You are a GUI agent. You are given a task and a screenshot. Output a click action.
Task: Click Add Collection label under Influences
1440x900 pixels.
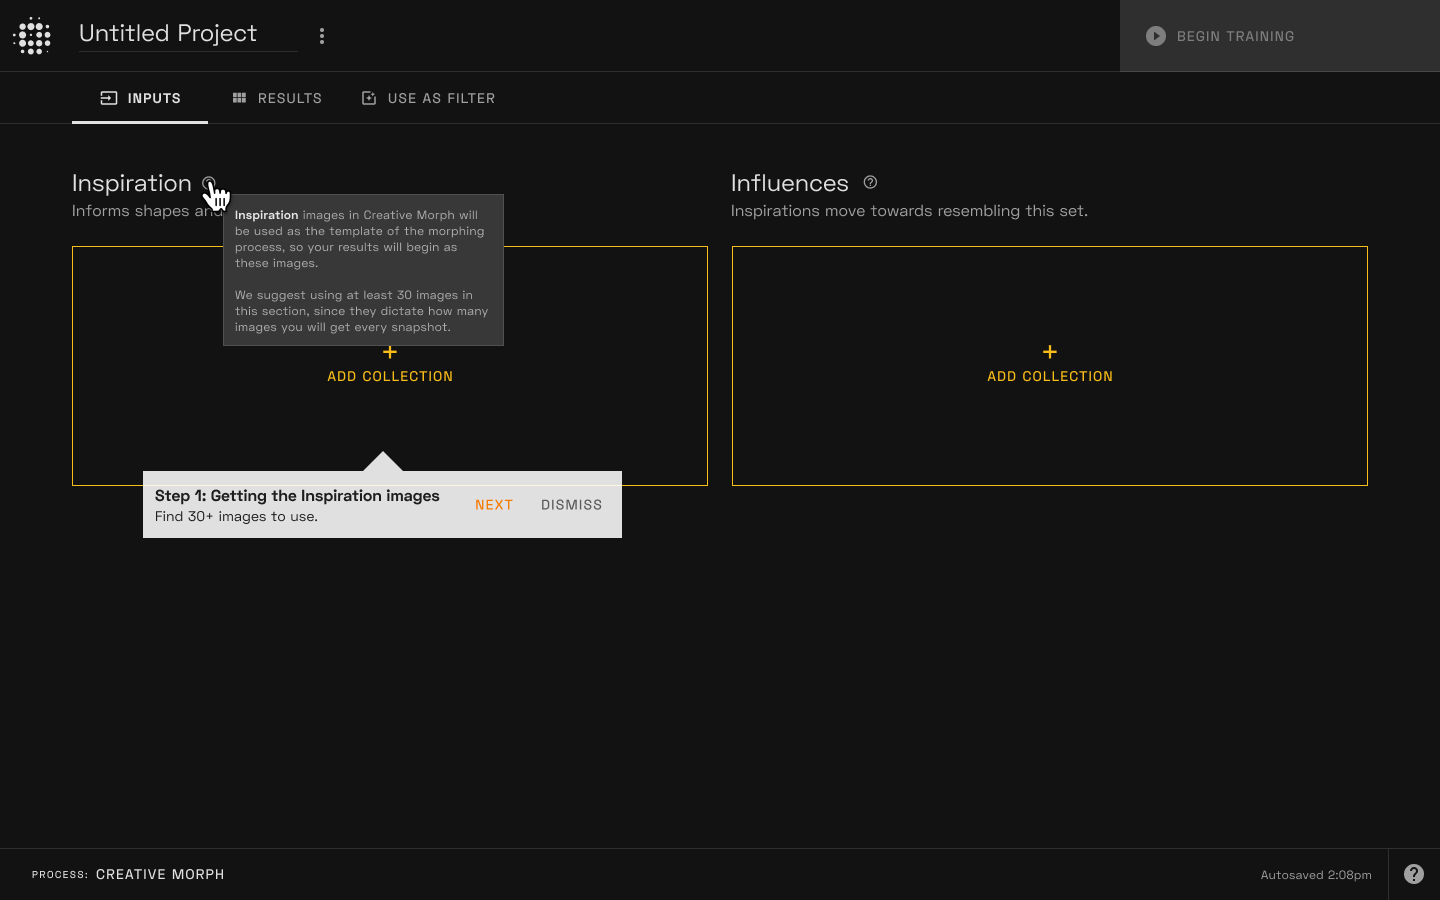1049,377
